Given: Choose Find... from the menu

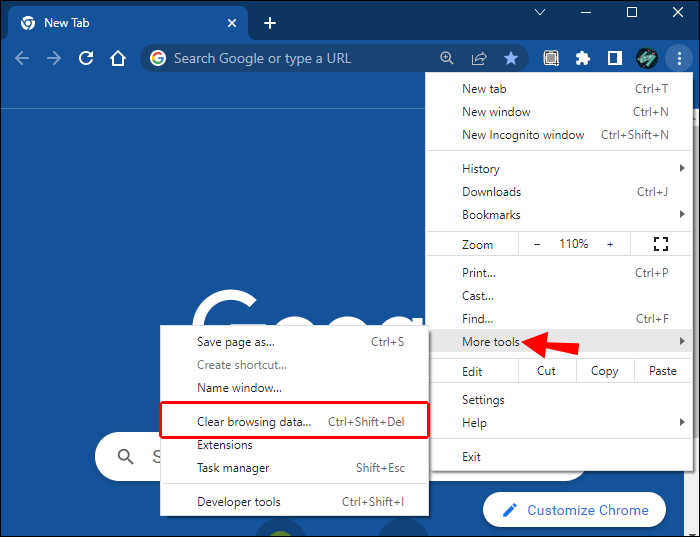Looking at the screenshot, I should click(560, 319).
